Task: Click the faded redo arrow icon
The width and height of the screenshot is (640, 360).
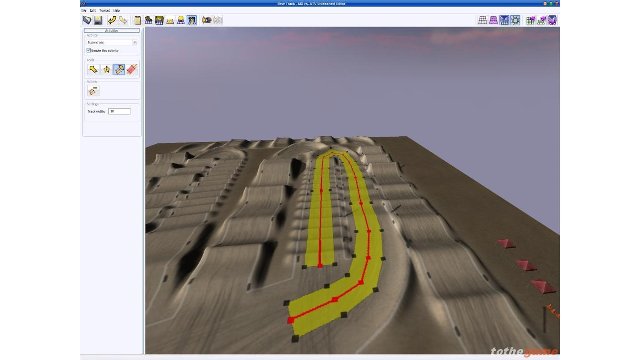Action: [x=123, y=20]
